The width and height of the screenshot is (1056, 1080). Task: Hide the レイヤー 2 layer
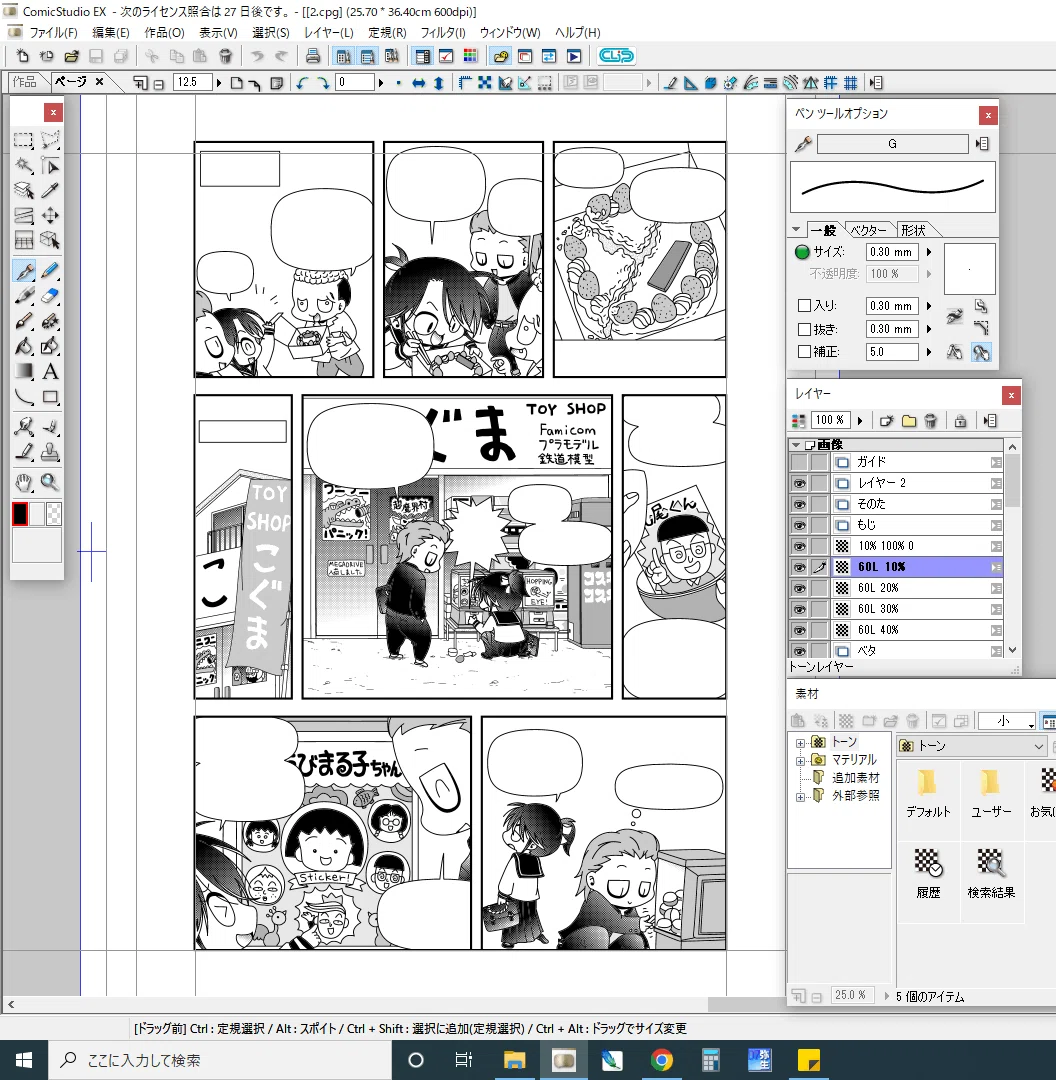pyautogui.click(x=799, y=483)
